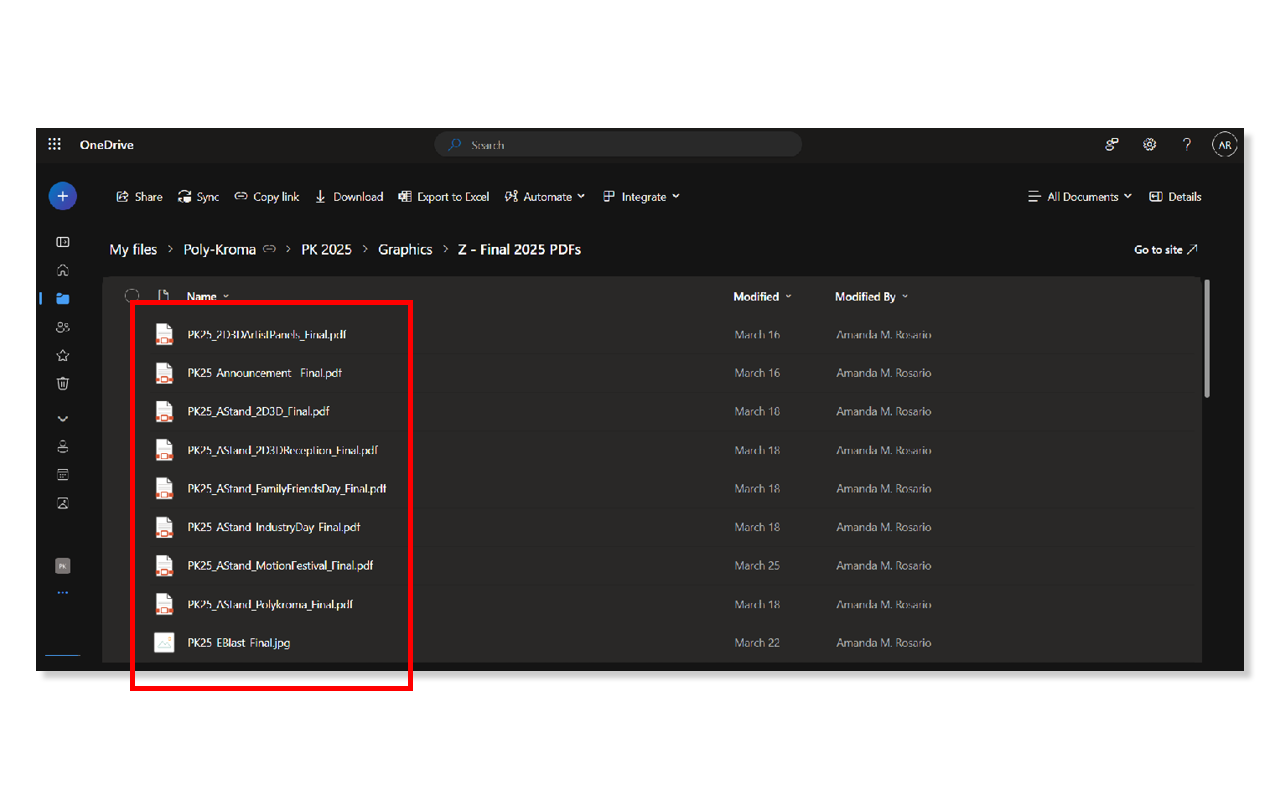Click PDF icon of PK25_AStand_2D3D_Final.pdf
The height and width of the screenshot is (800, 1280).
[164, 412]
